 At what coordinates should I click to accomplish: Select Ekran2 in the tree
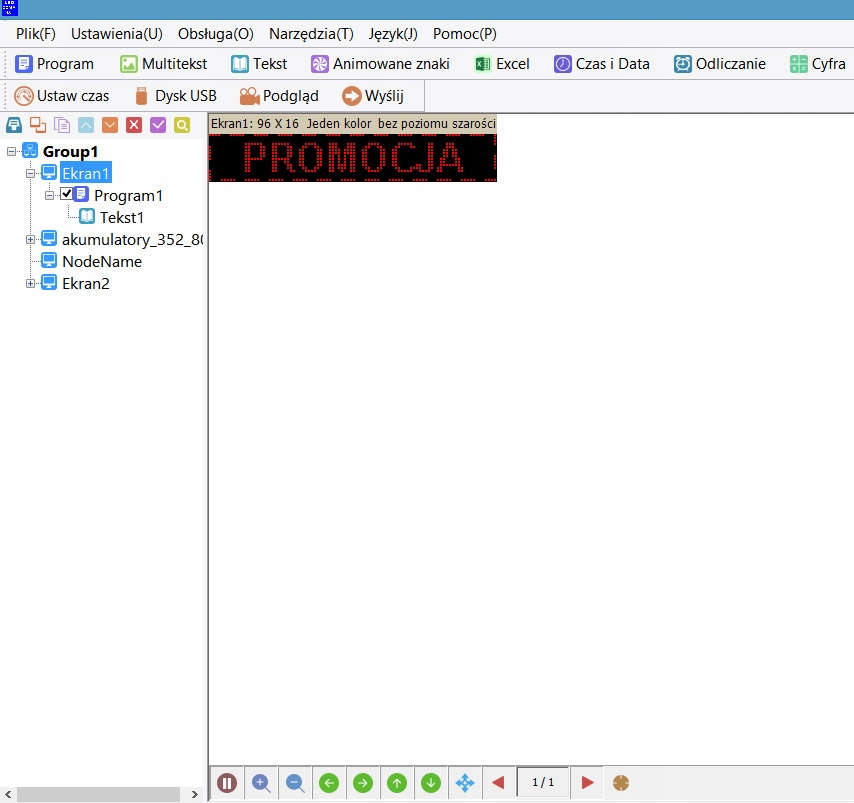point(86,283)
